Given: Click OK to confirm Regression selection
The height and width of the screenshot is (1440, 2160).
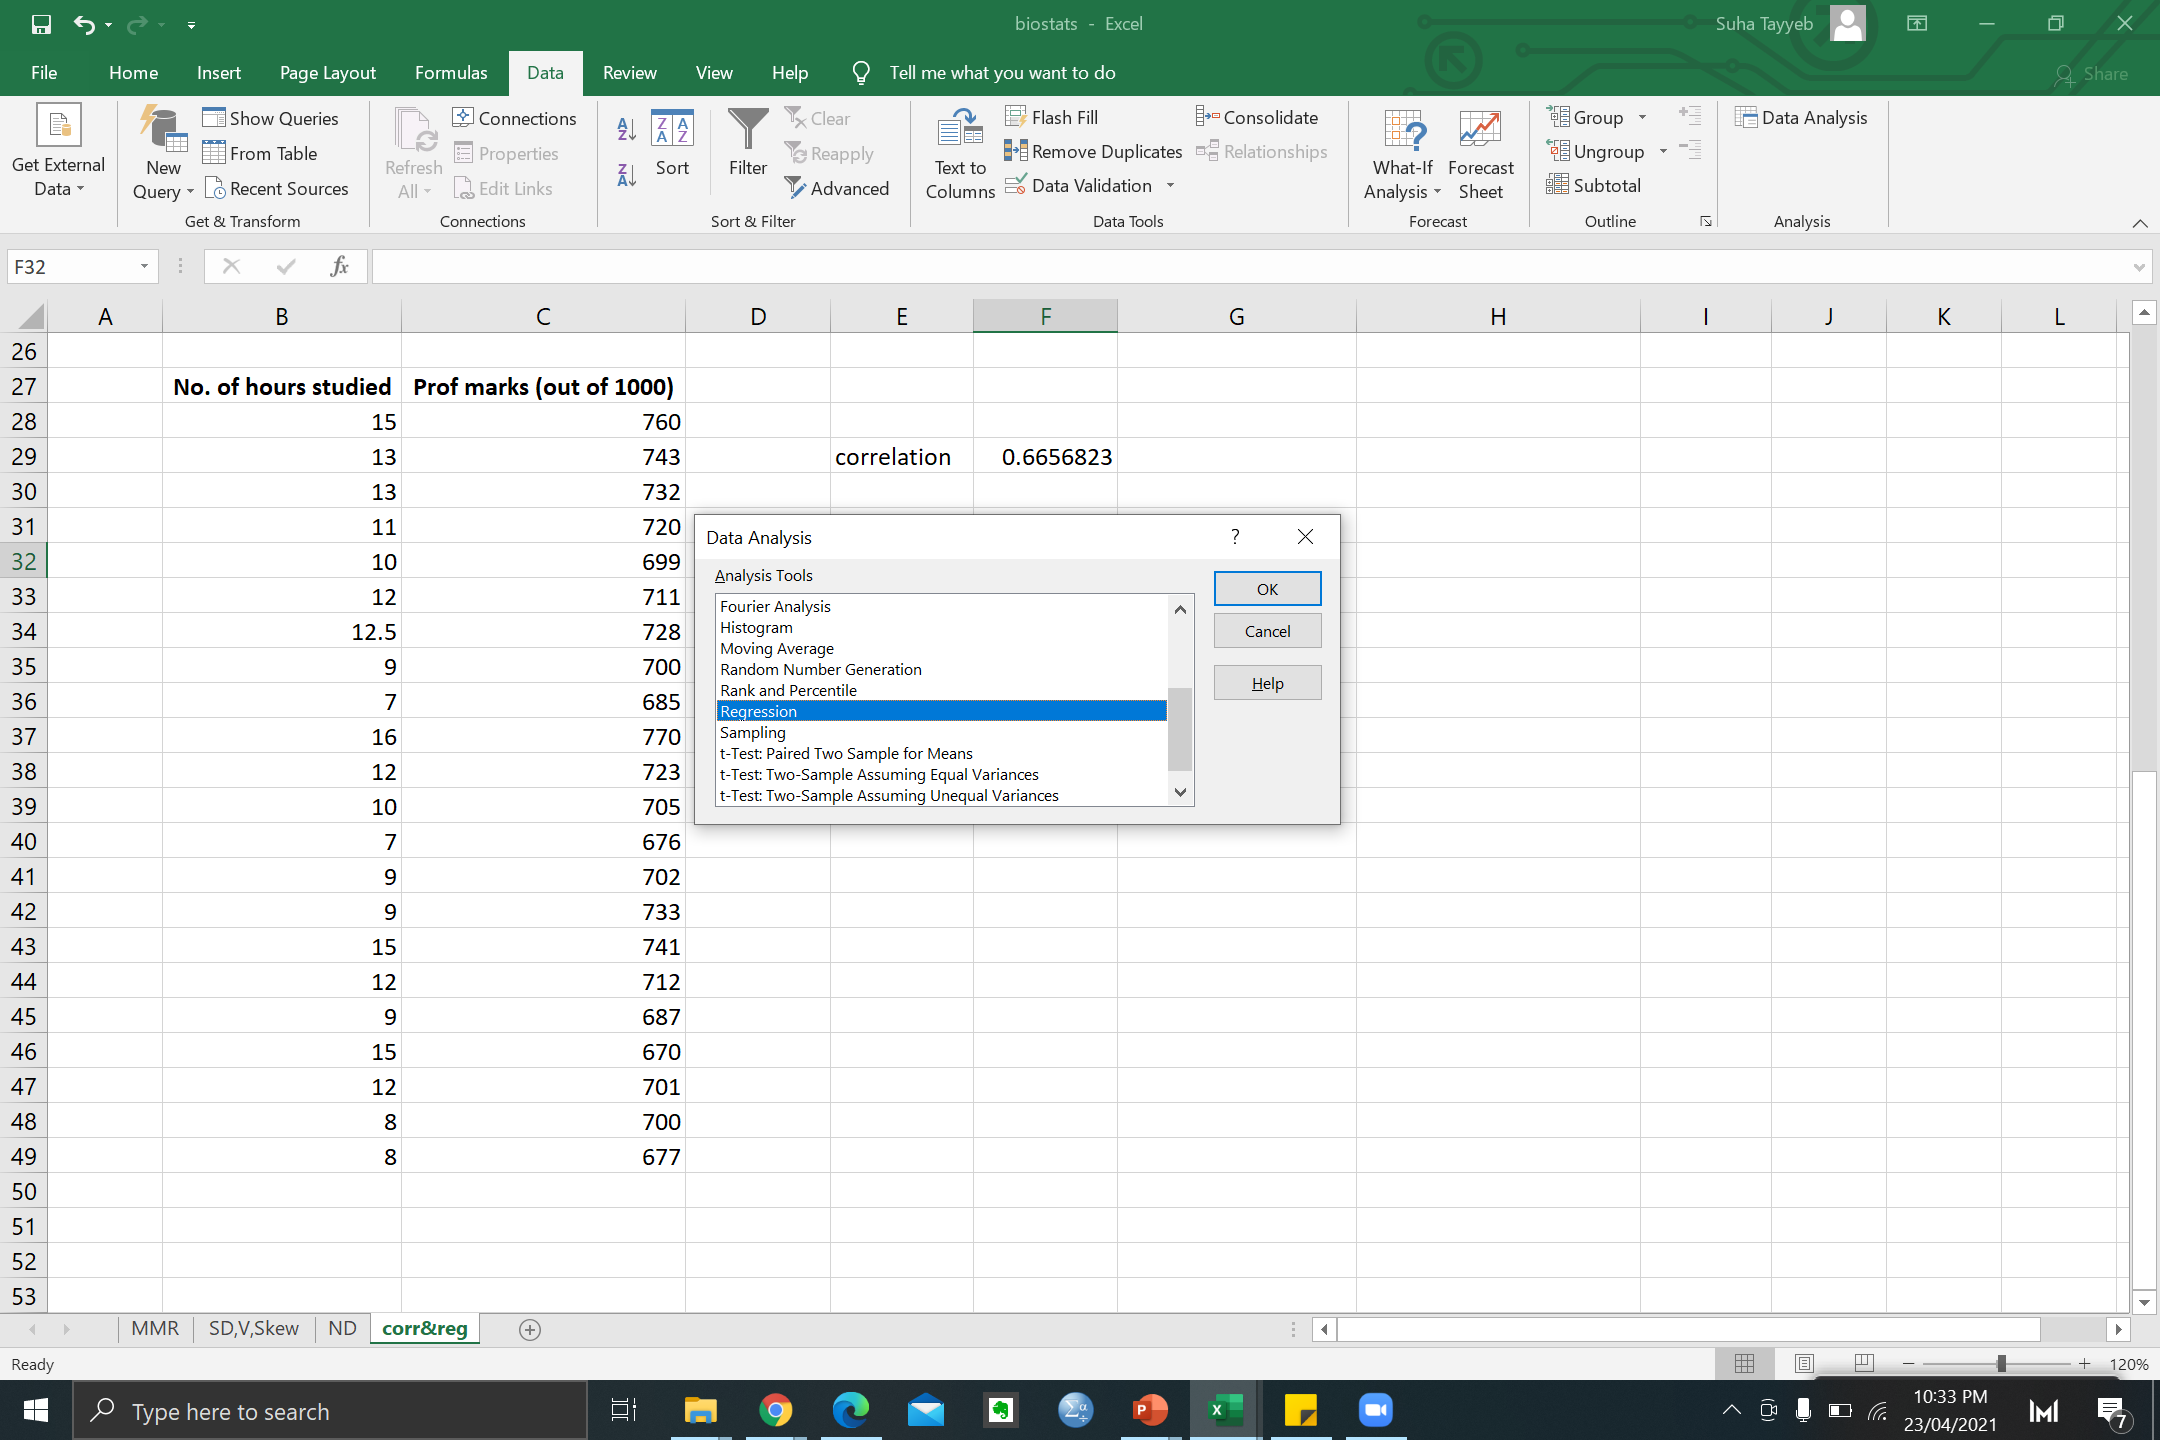Looking at the screenshot, I should point(1268,588).
